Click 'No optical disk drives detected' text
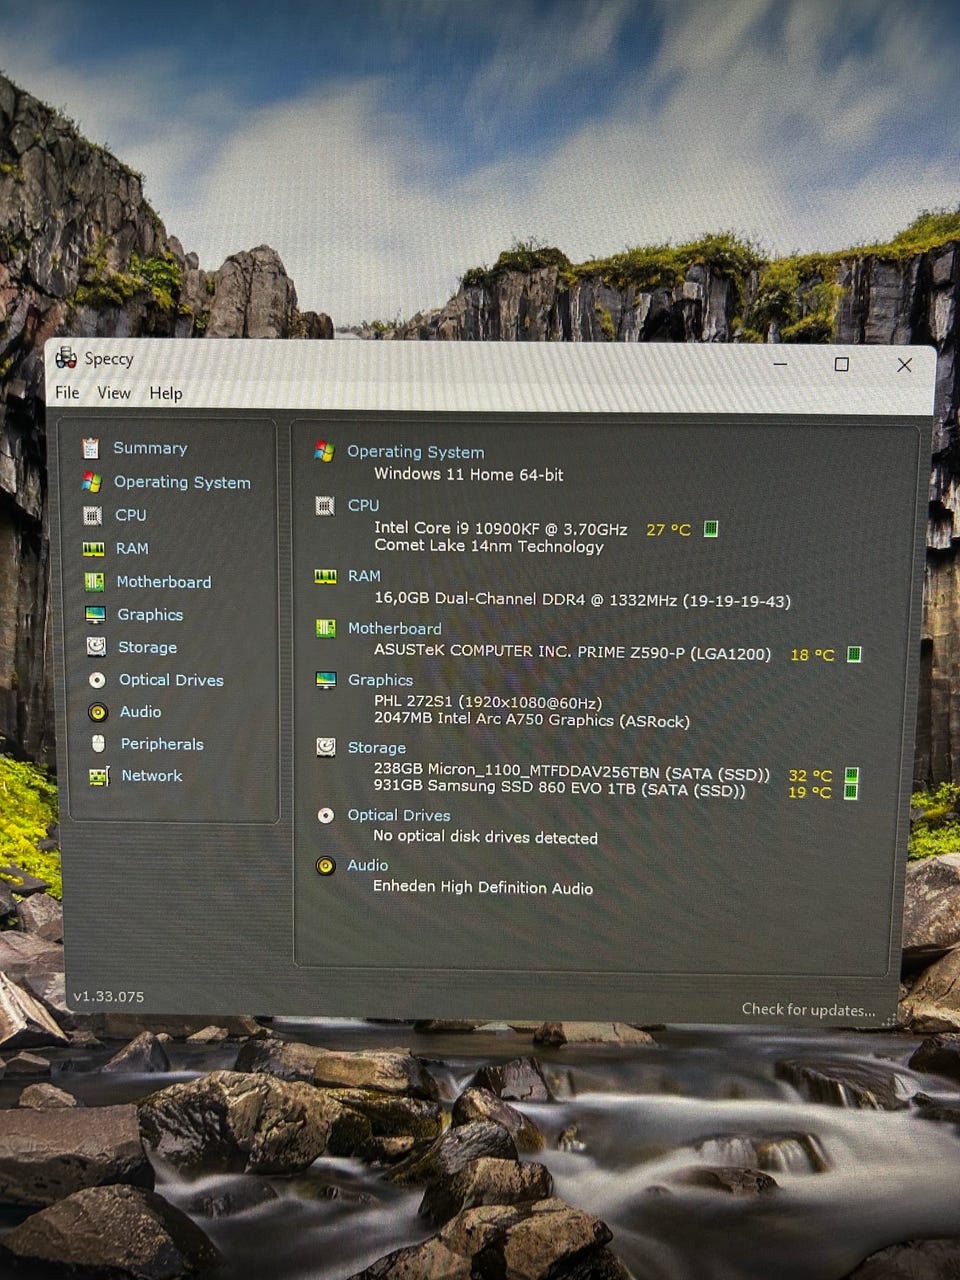The width and height of the screenshot is (960, 1280). click(485, 837)
